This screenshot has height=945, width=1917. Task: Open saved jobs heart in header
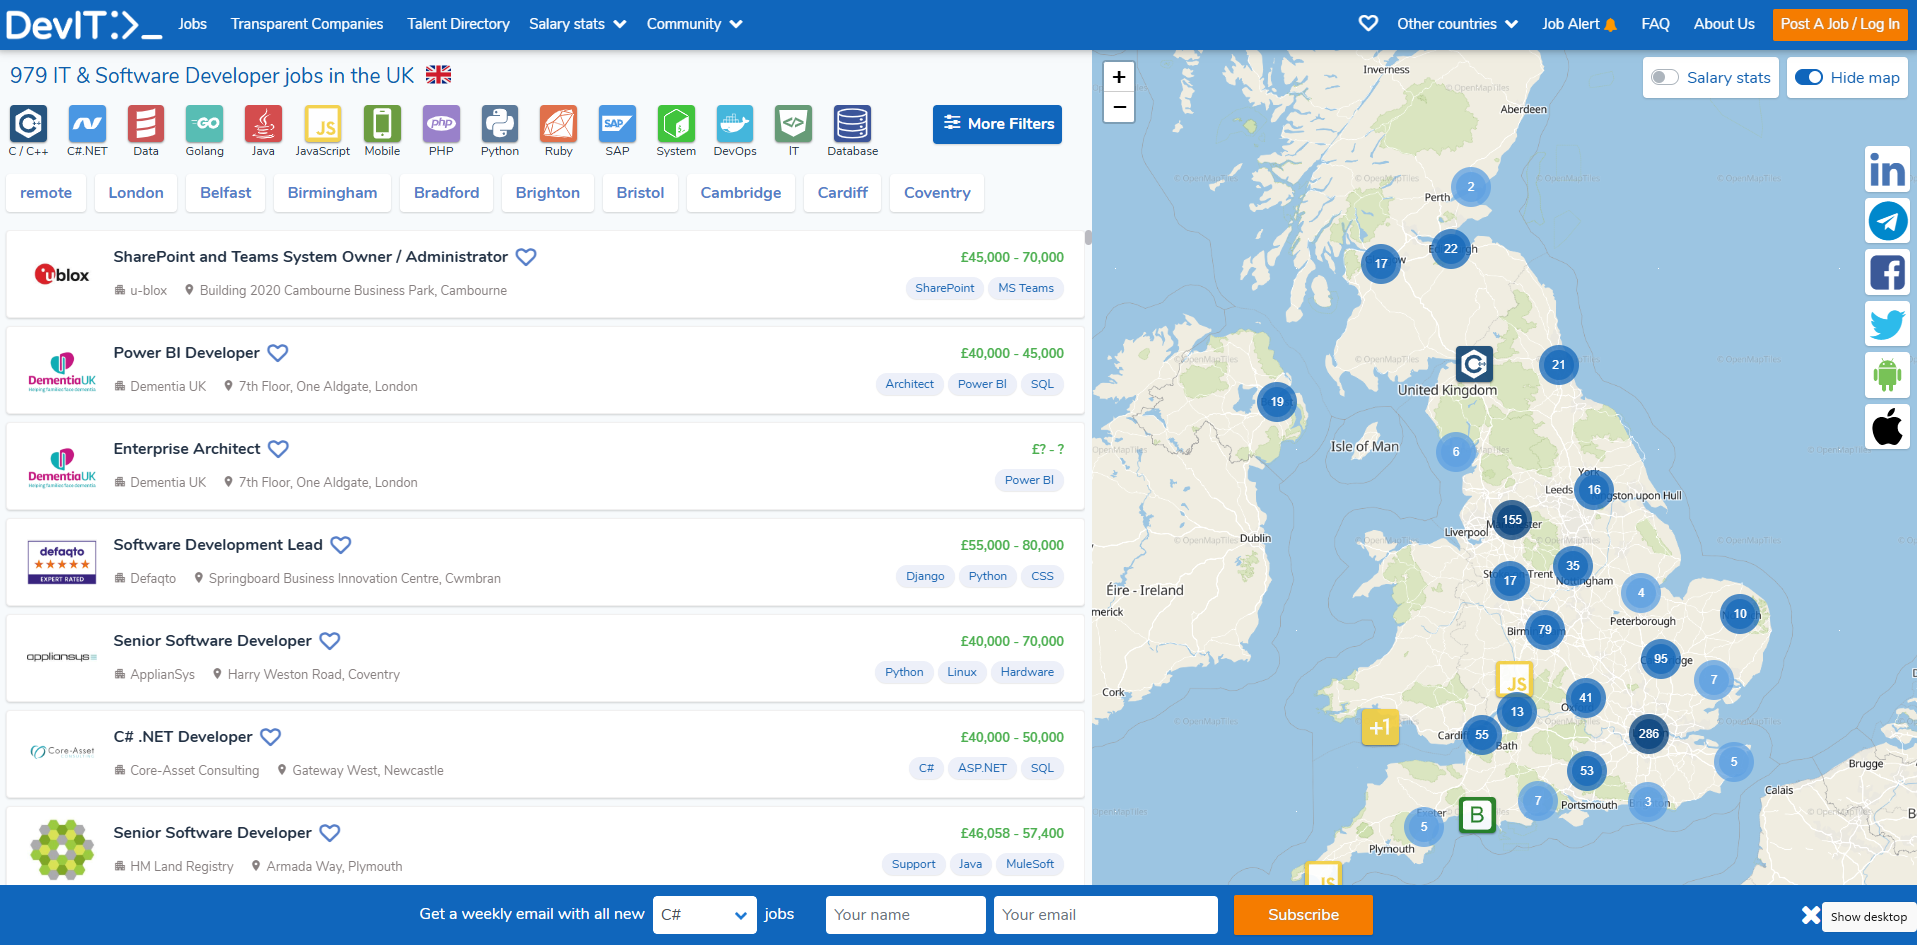click(1368, 23)
